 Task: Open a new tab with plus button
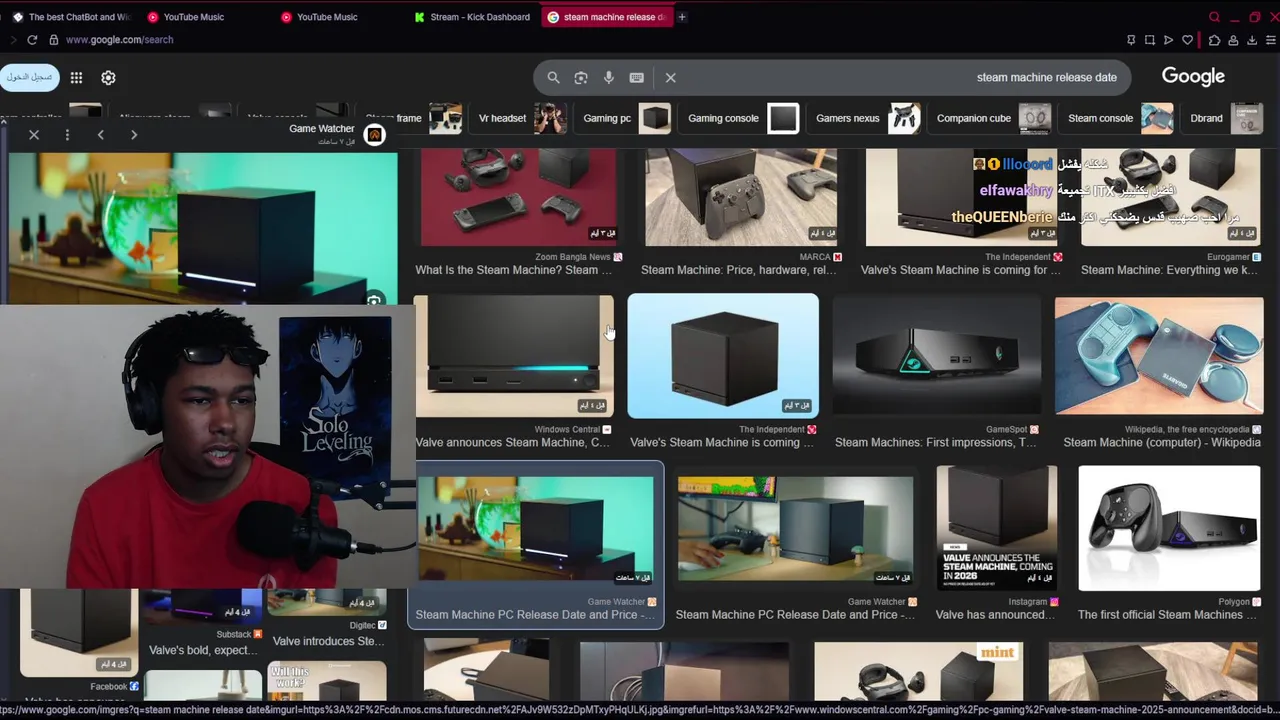pyautogui.click(x=682, y=17)
